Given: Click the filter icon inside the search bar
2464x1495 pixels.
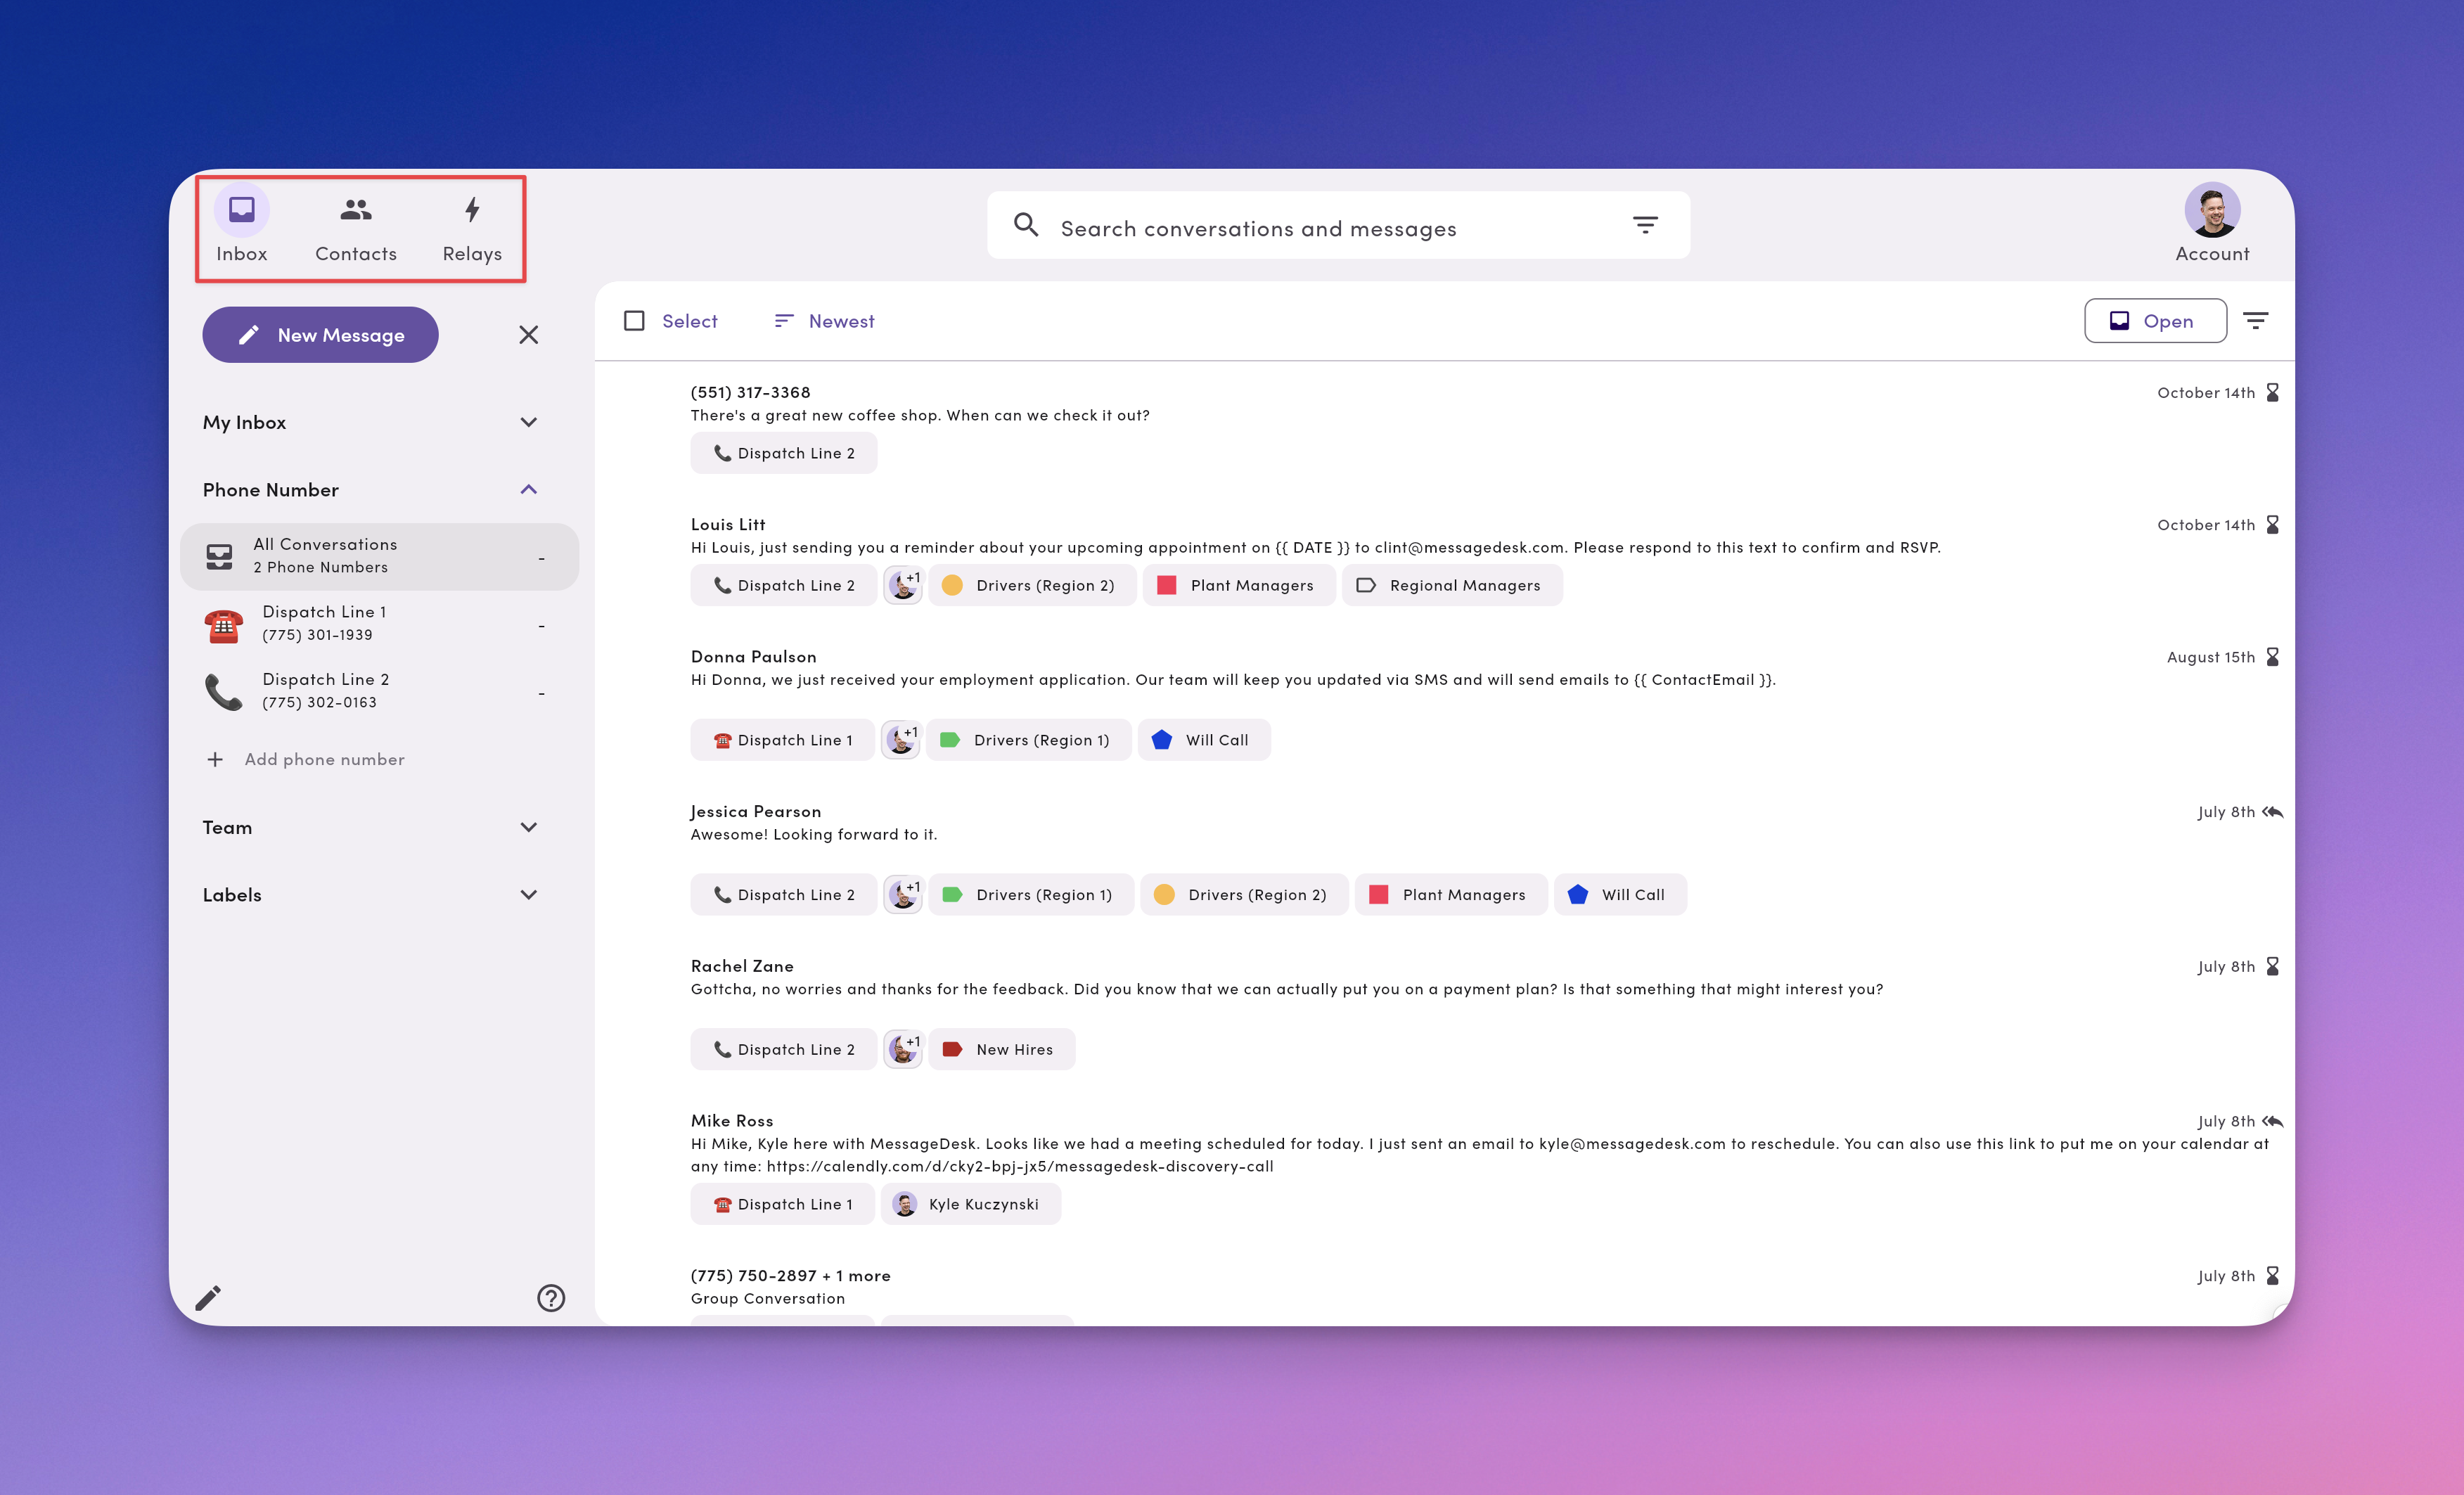Looking at the screenshot, I should click(x=1644, y=224).
